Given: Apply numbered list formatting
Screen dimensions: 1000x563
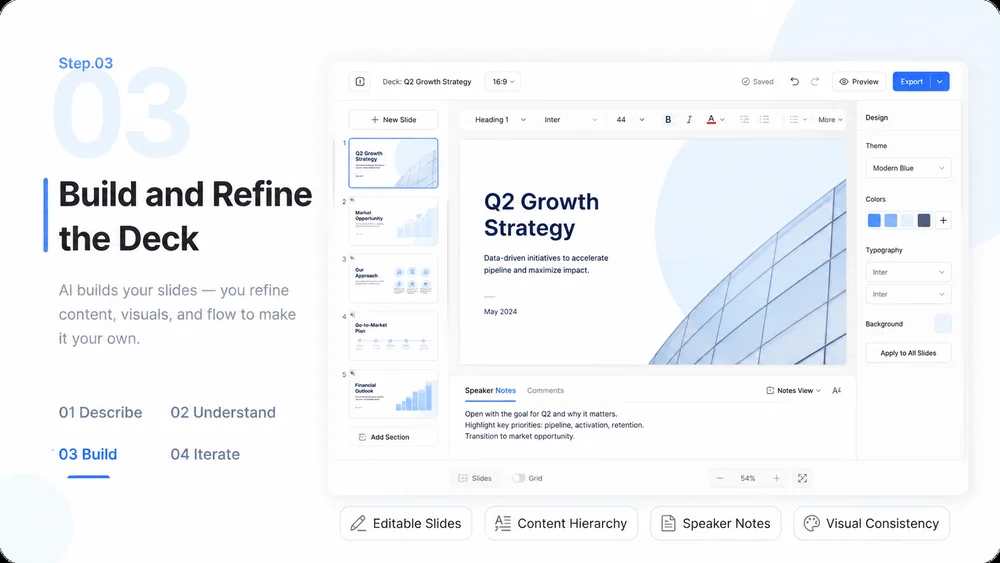Looking at the screenshot, I should (x=765, y=119).
